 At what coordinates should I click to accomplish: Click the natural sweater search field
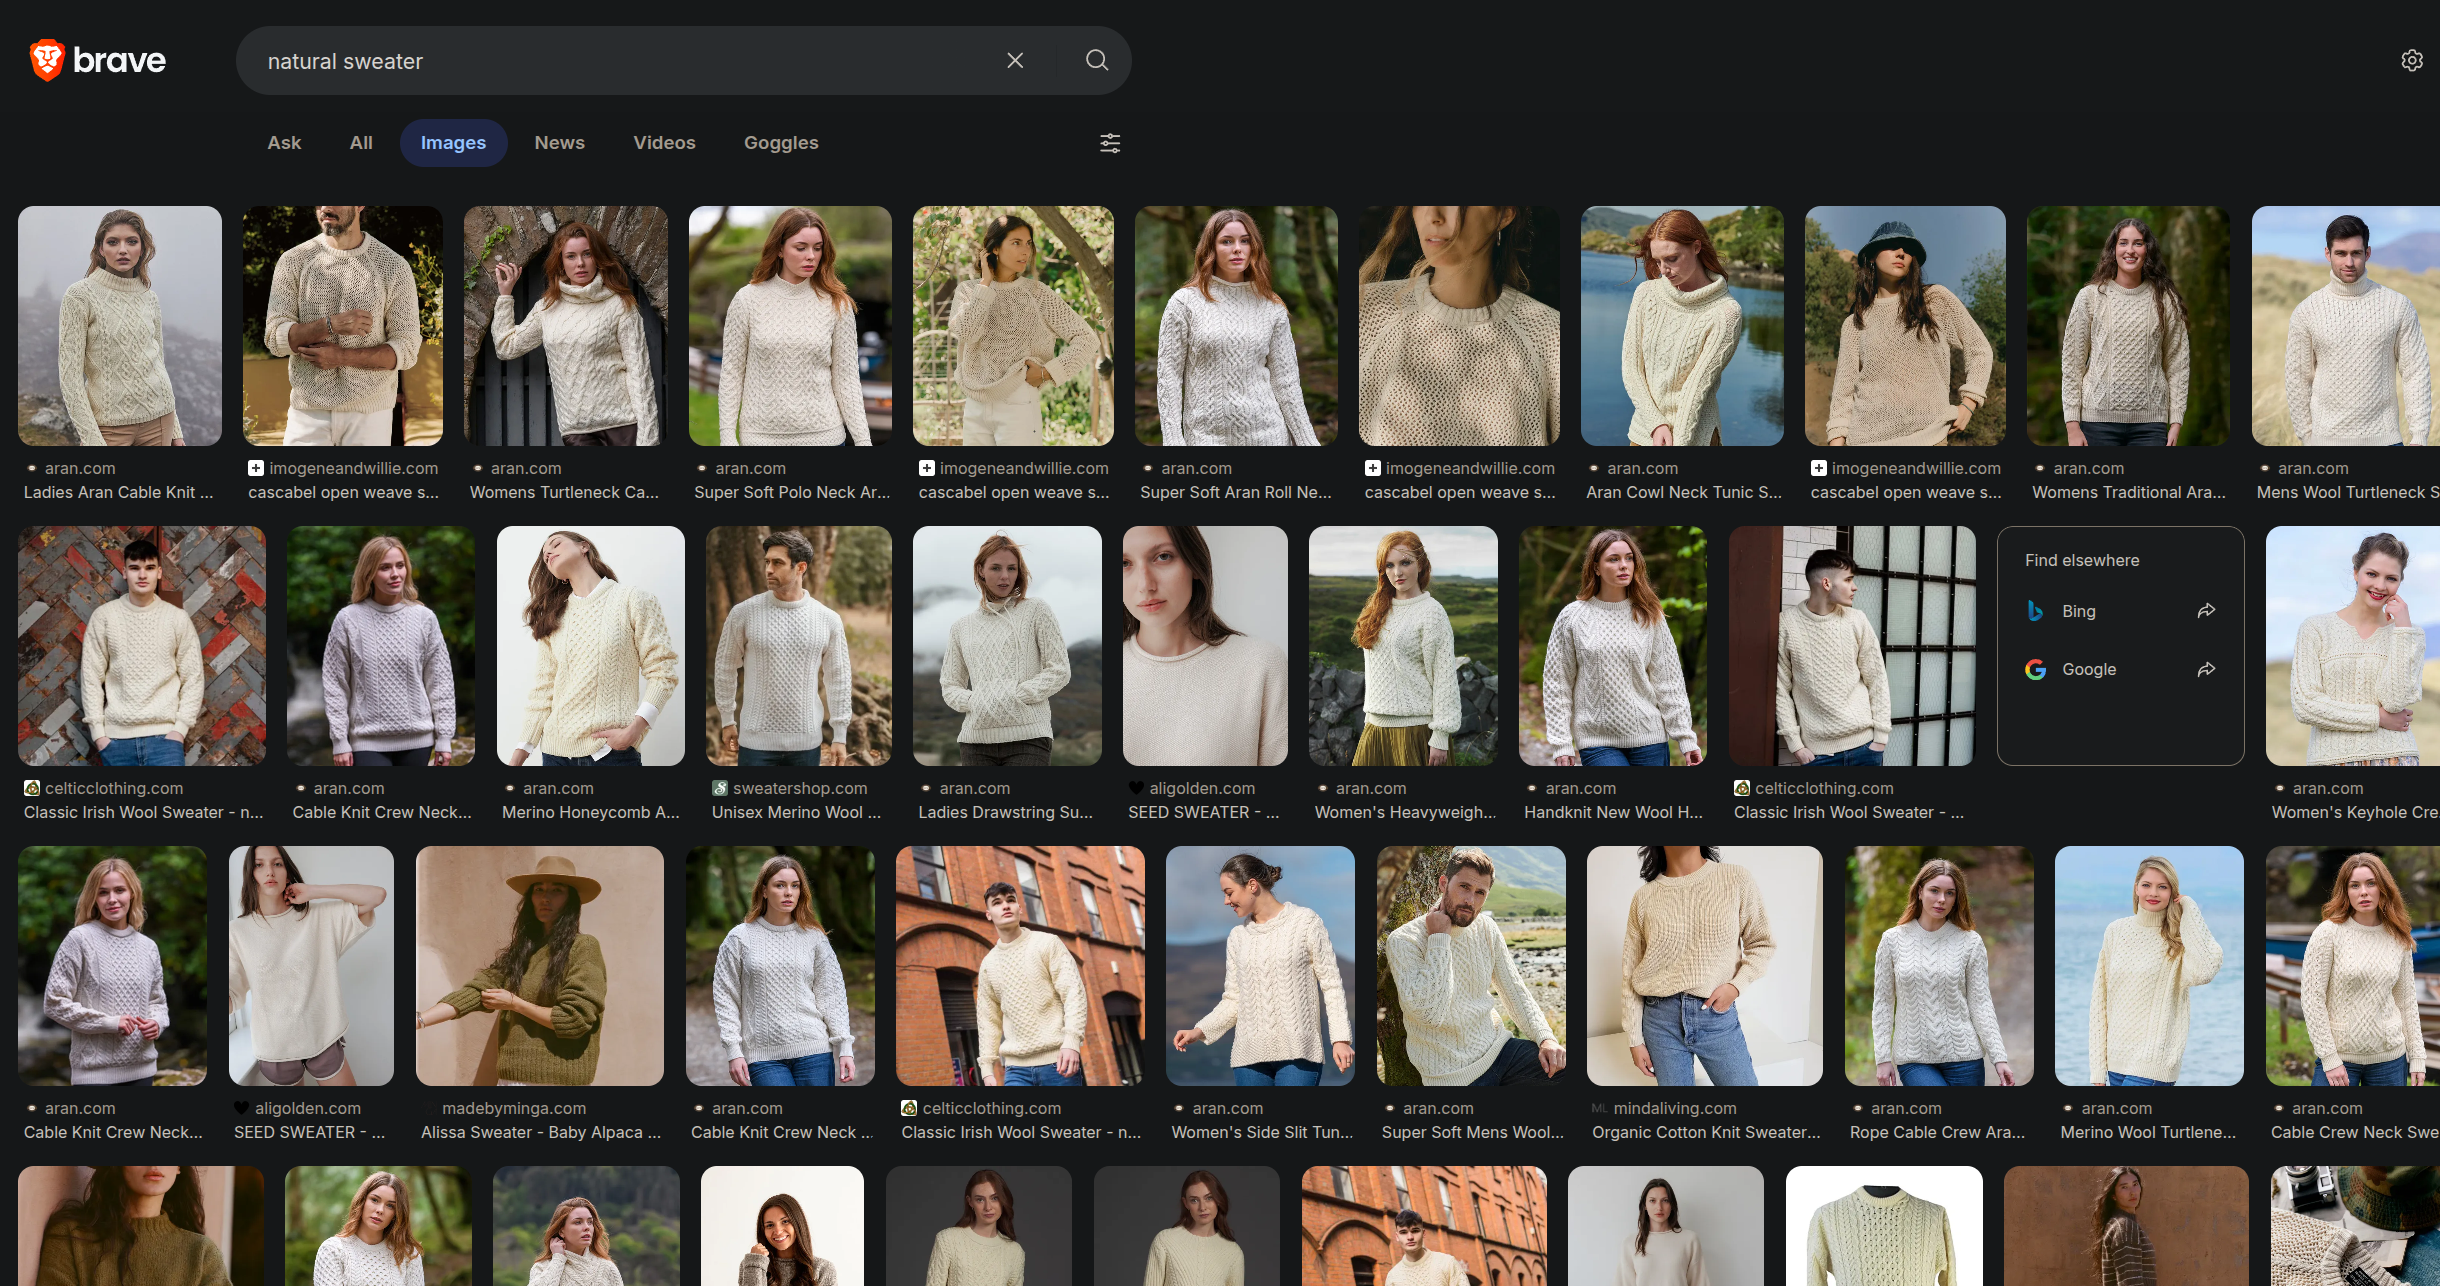coord(620,61)
